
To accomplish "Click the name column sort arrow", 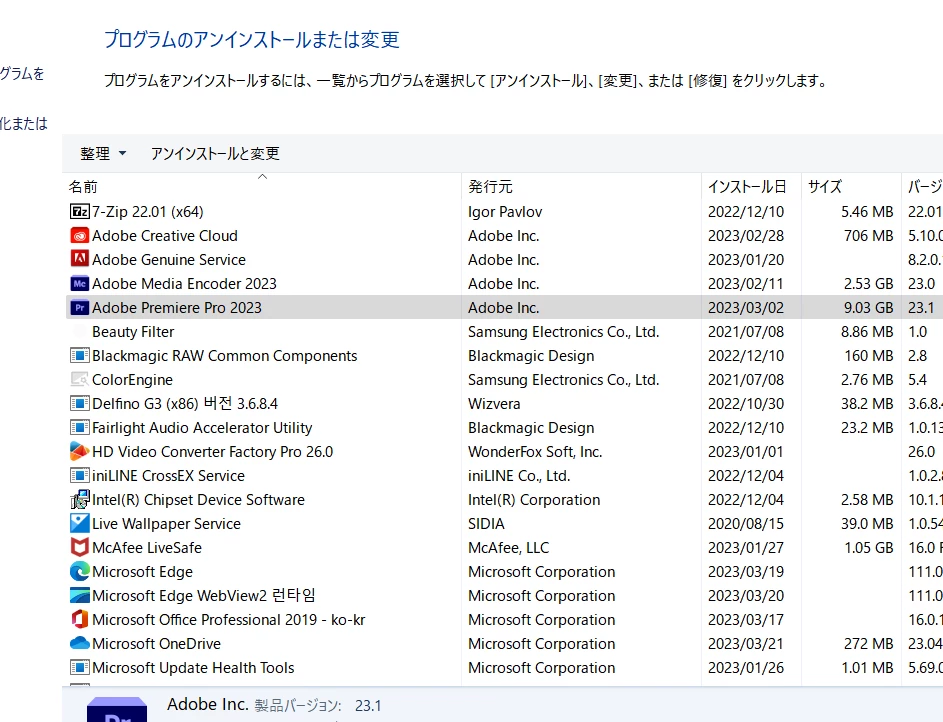I will [262, 177].
